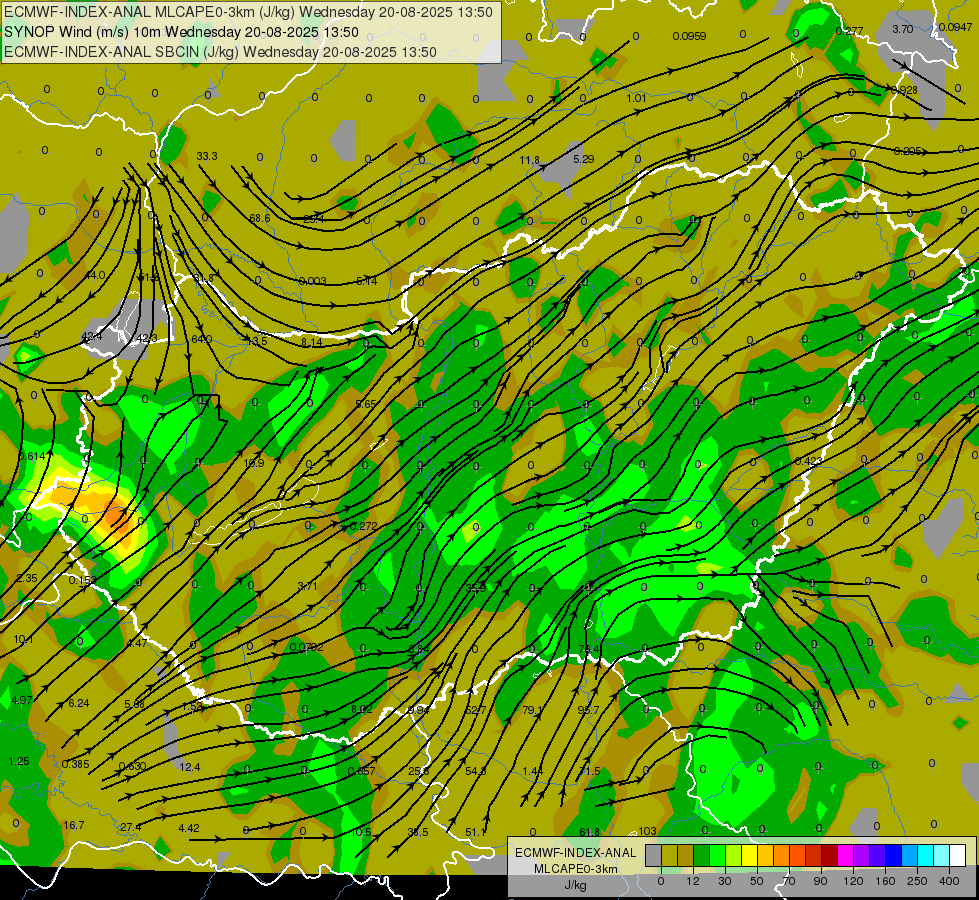Image resolution: width=979 pixels, height=900 pixels.
Task: Click the map value 12.4
Action: point(190,767)
